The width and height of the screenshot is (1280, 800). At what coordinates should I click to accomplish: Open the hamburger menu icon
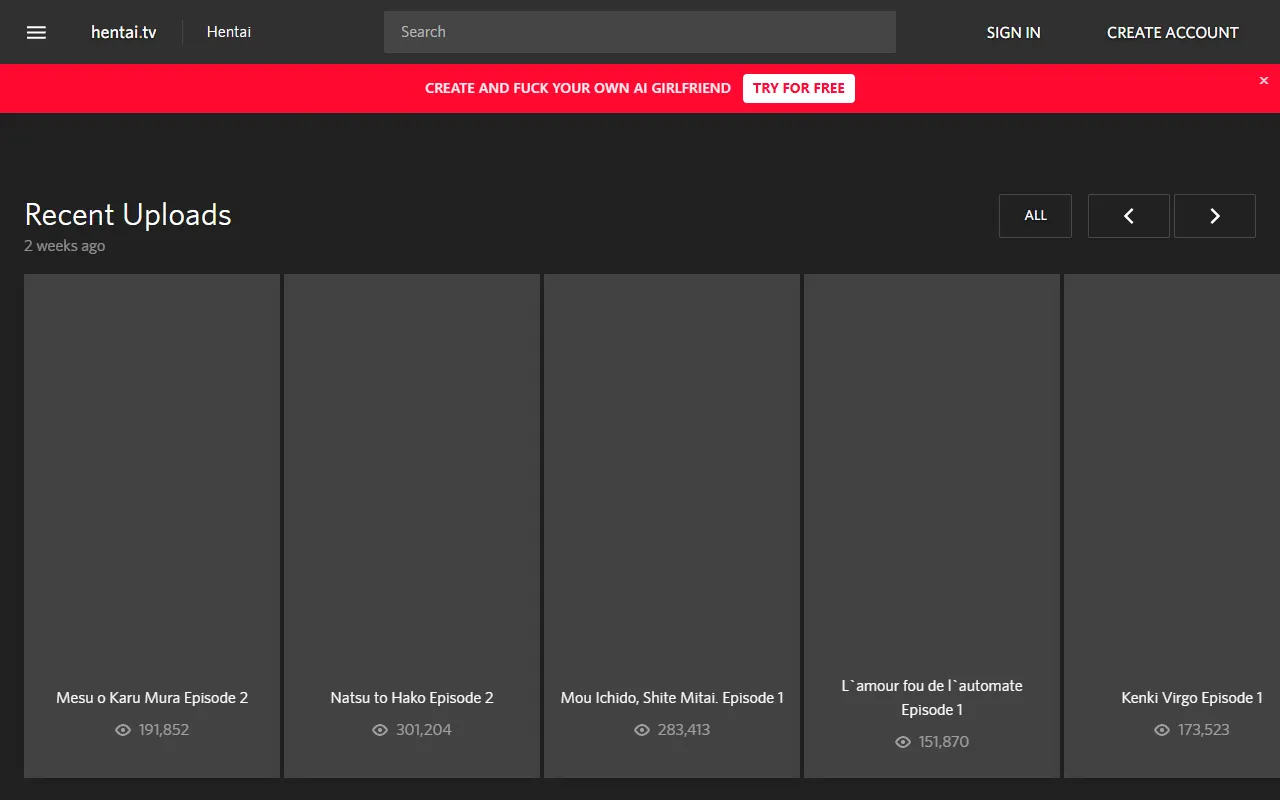point(36,32)
